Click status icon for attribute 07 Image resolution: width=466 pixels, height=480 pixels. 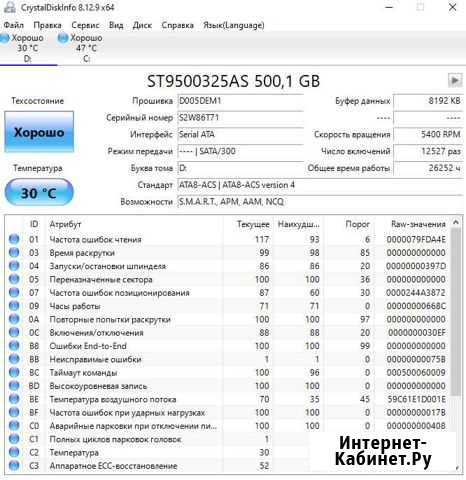[14, 292]
